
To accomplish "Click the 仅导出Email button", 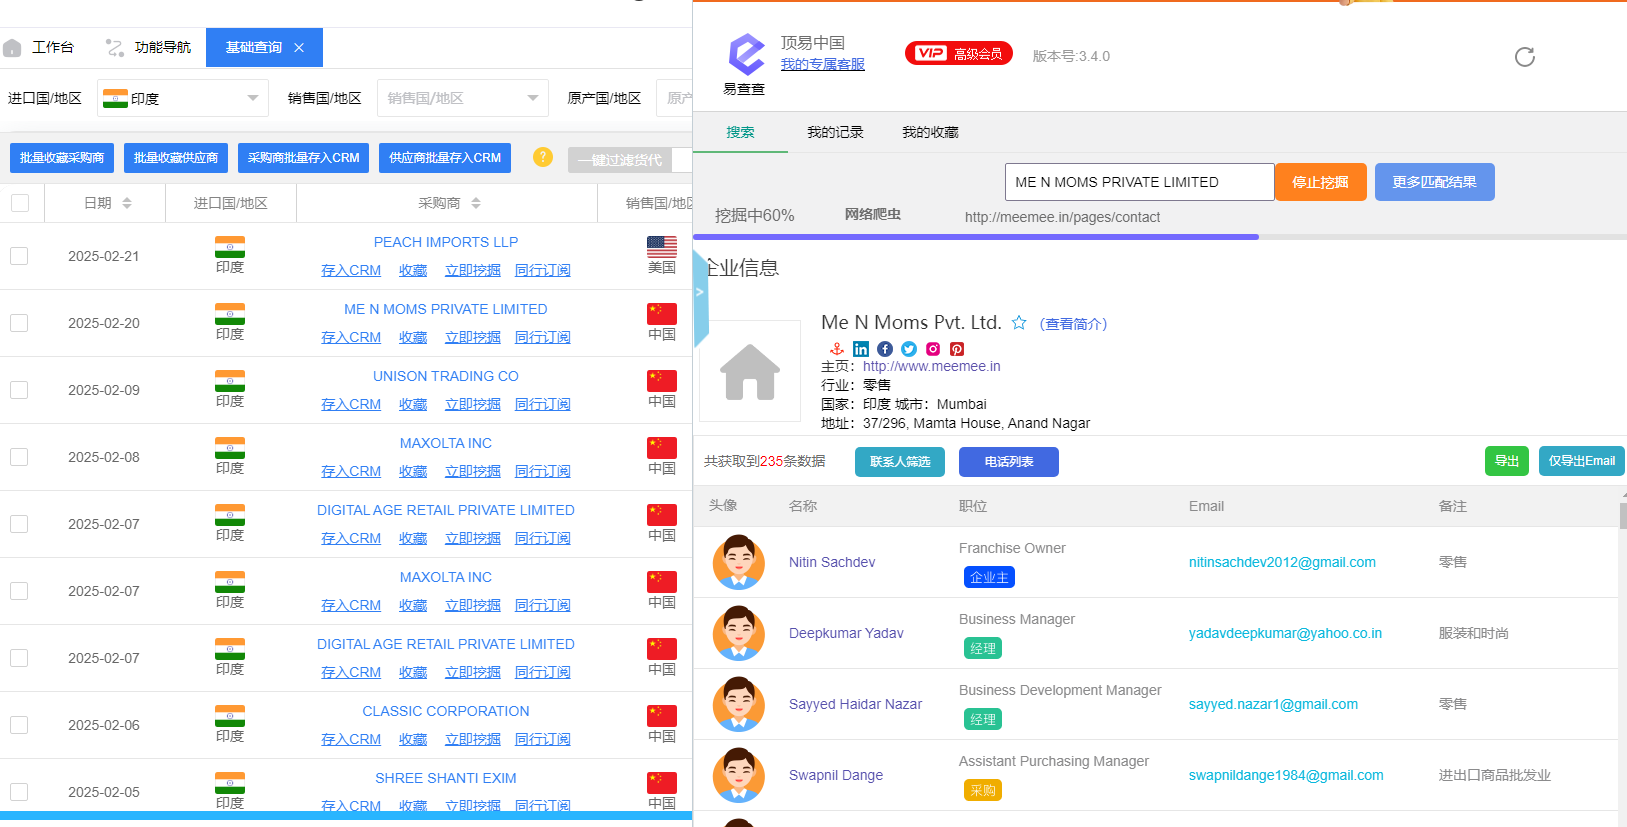I will (1581, 461).
